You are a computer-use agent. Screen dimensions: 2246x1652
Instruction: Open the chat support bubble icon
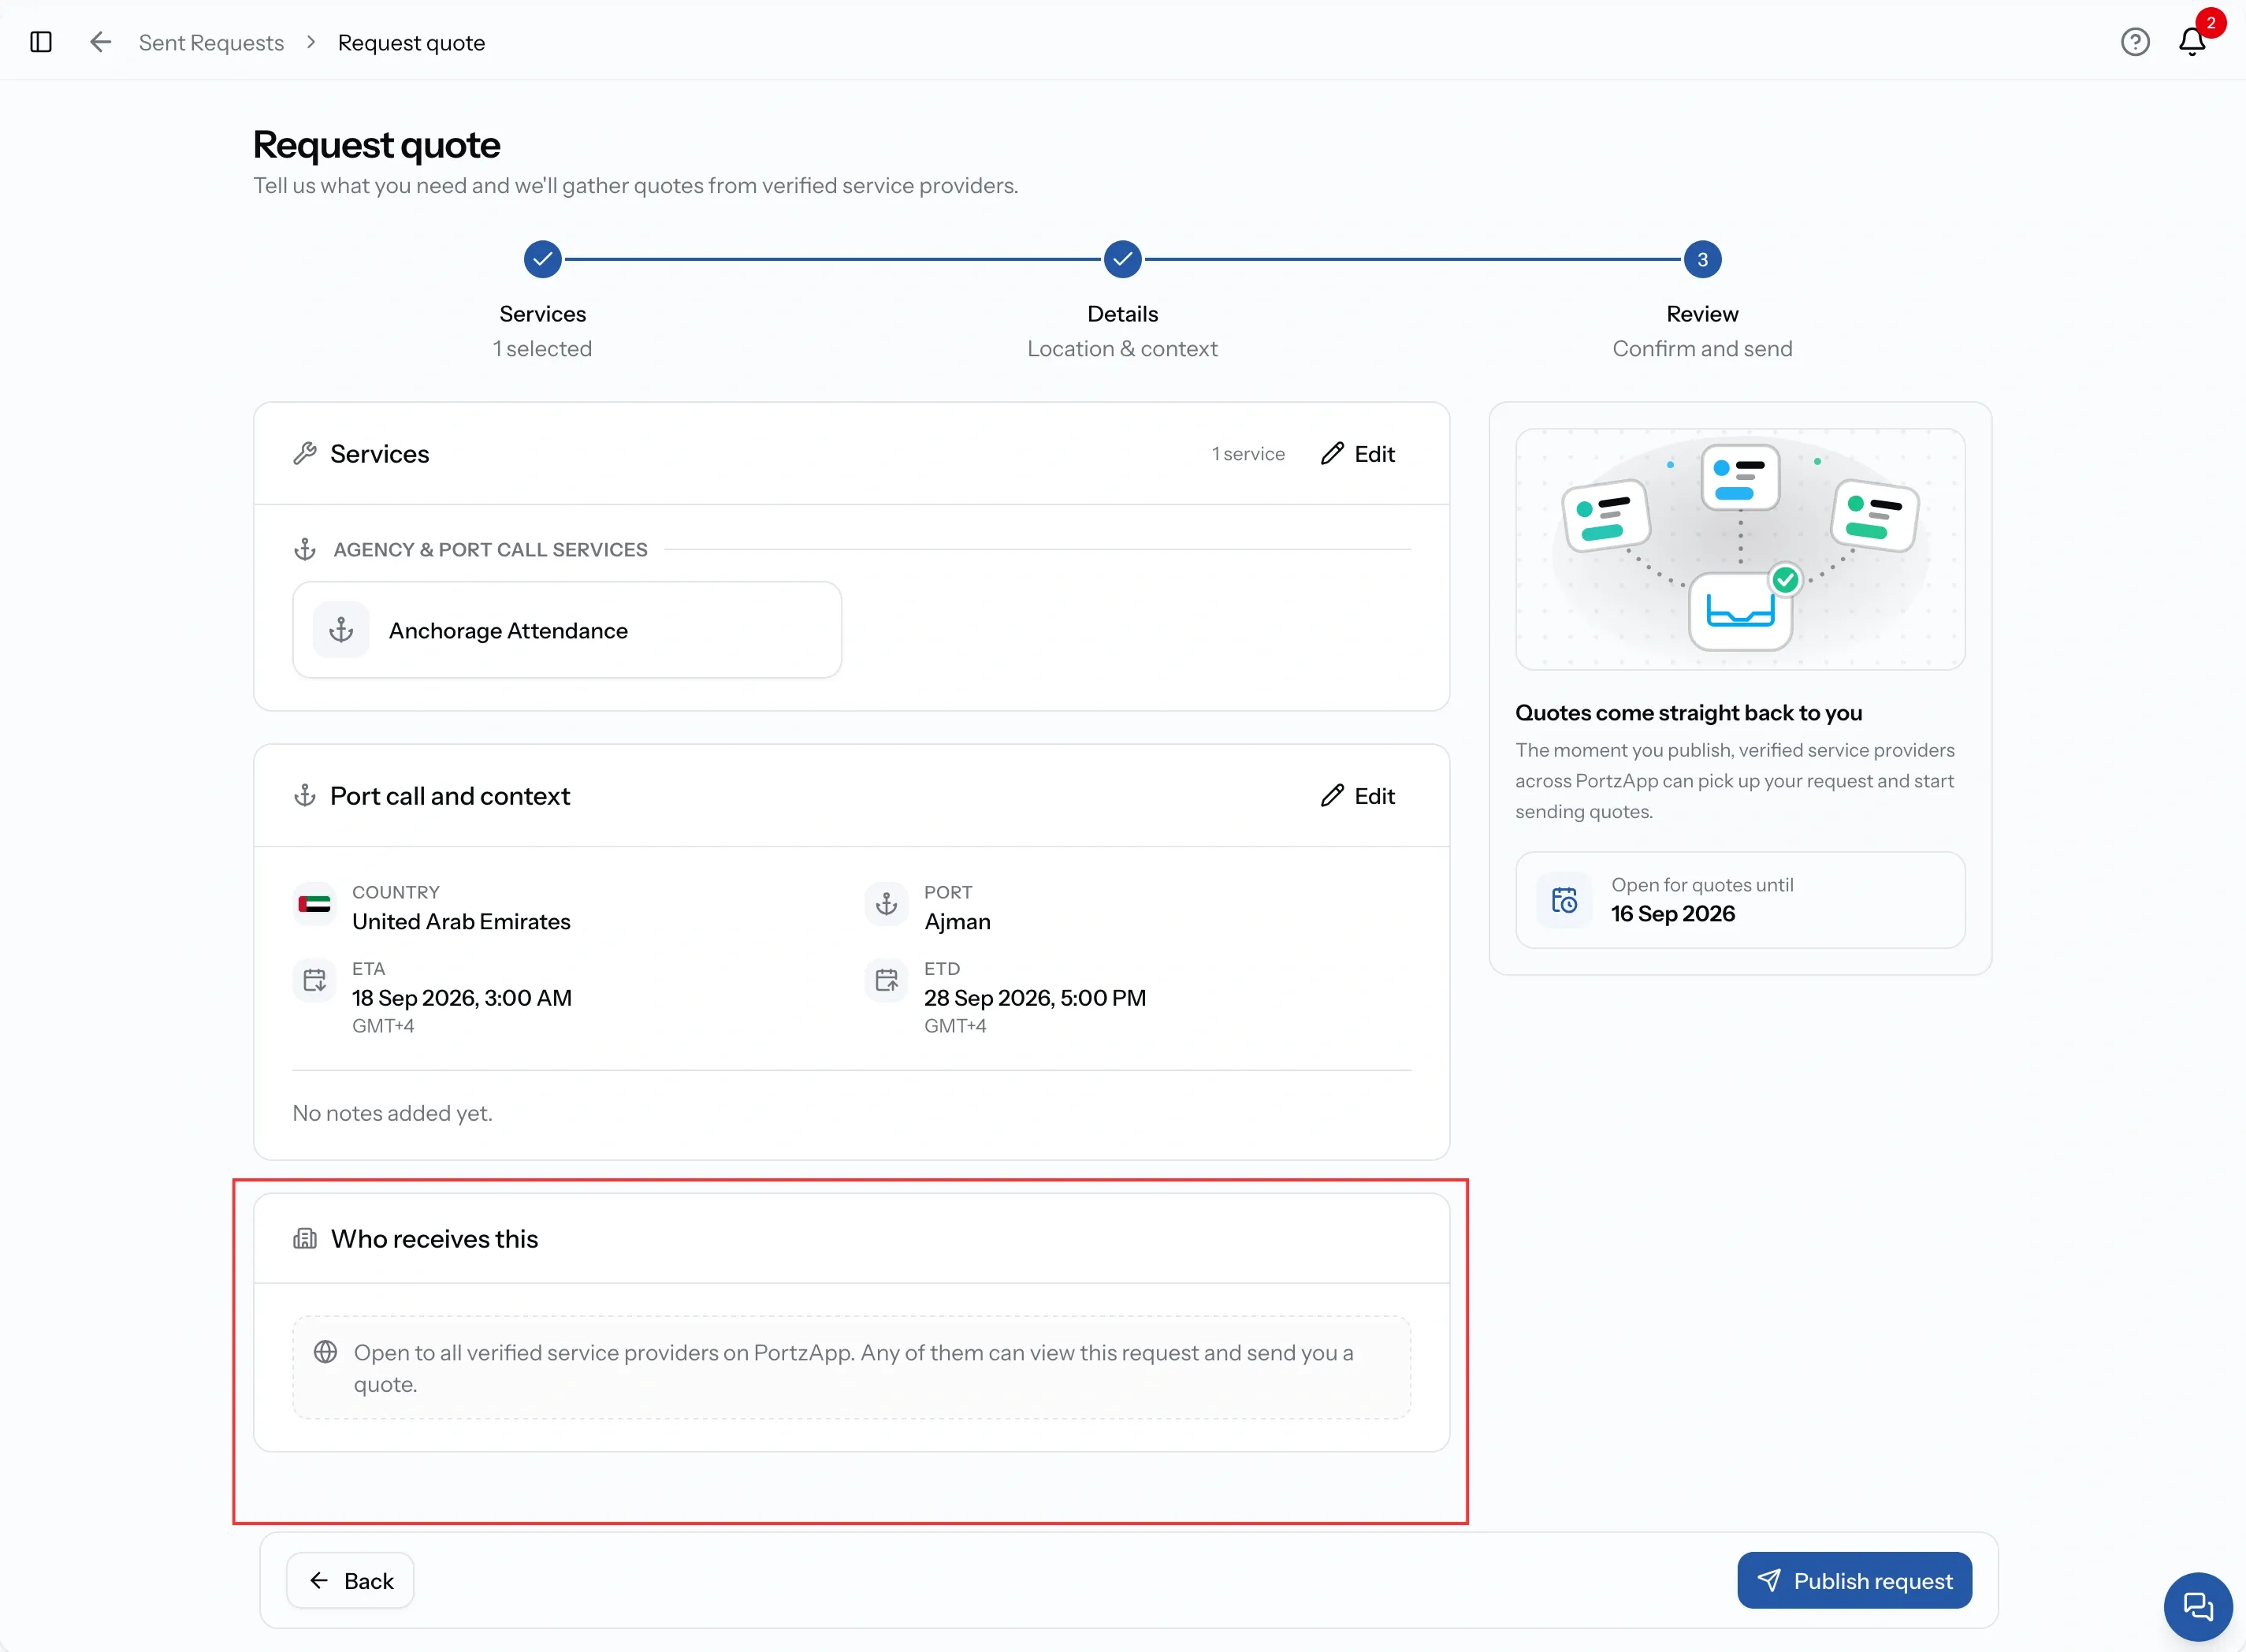[2198, 1606]
